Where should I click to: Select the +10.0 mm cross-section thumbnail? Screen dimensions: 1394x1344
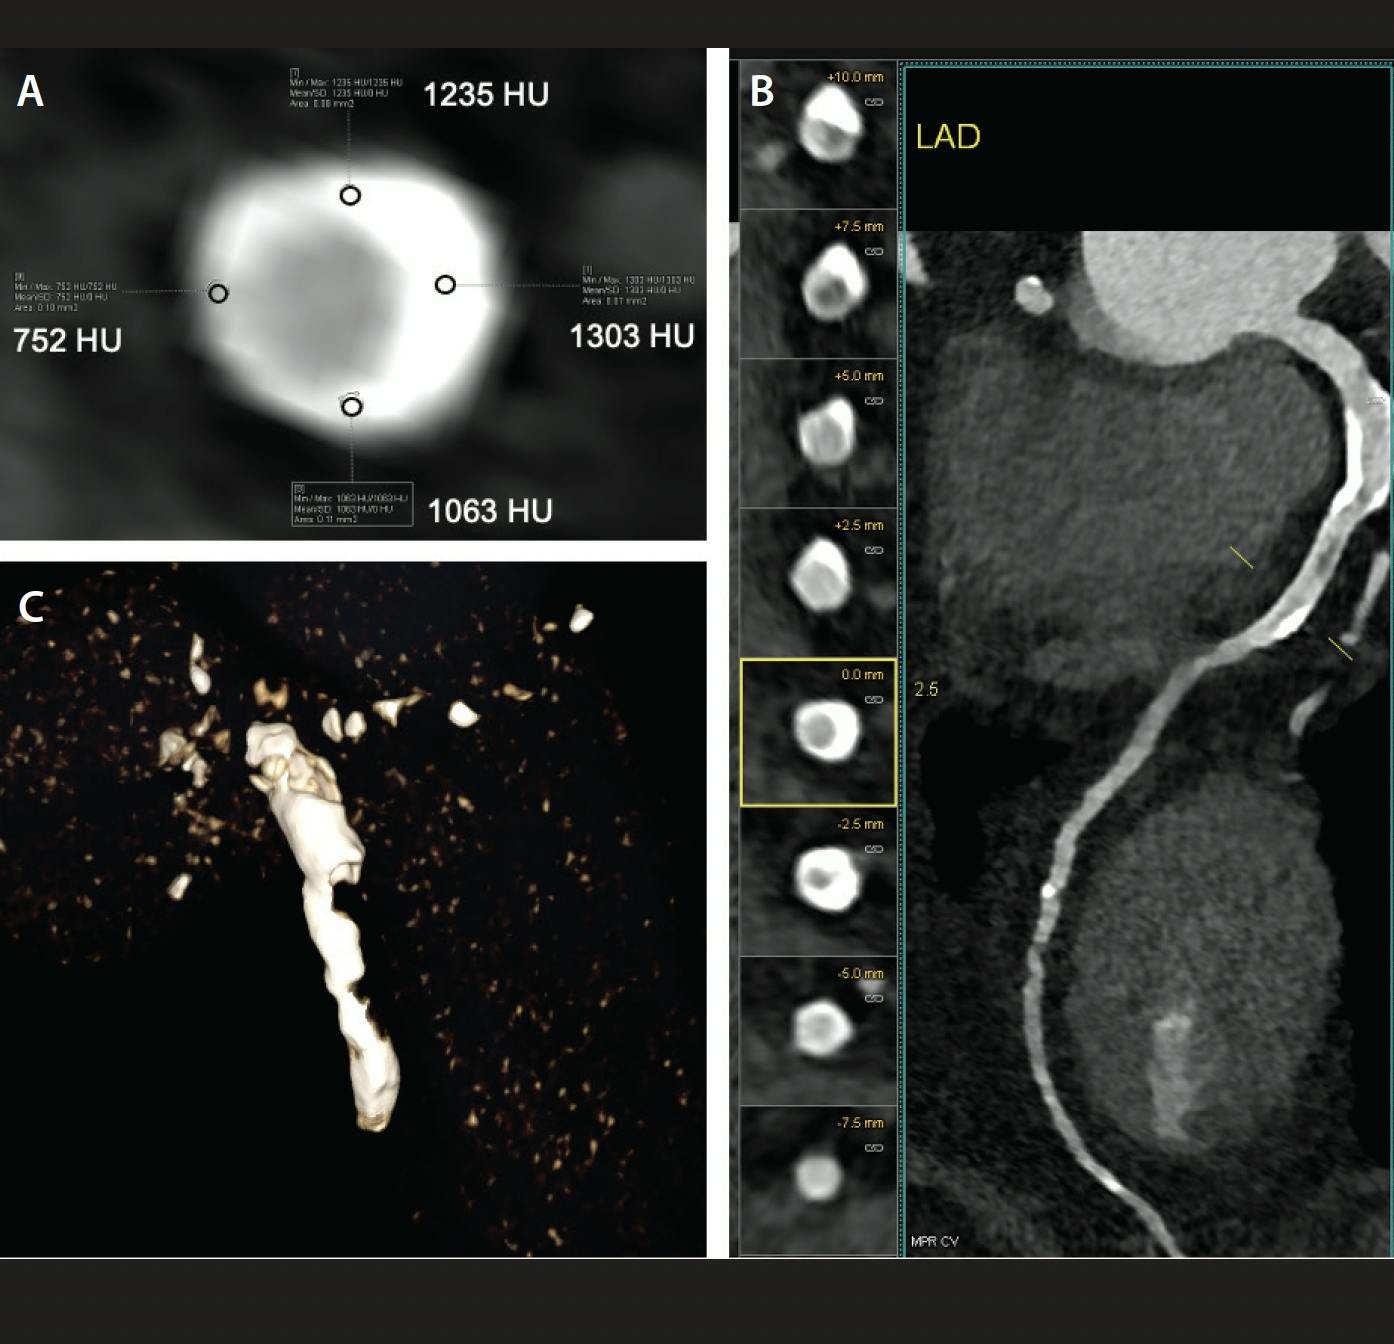(817, 135)
